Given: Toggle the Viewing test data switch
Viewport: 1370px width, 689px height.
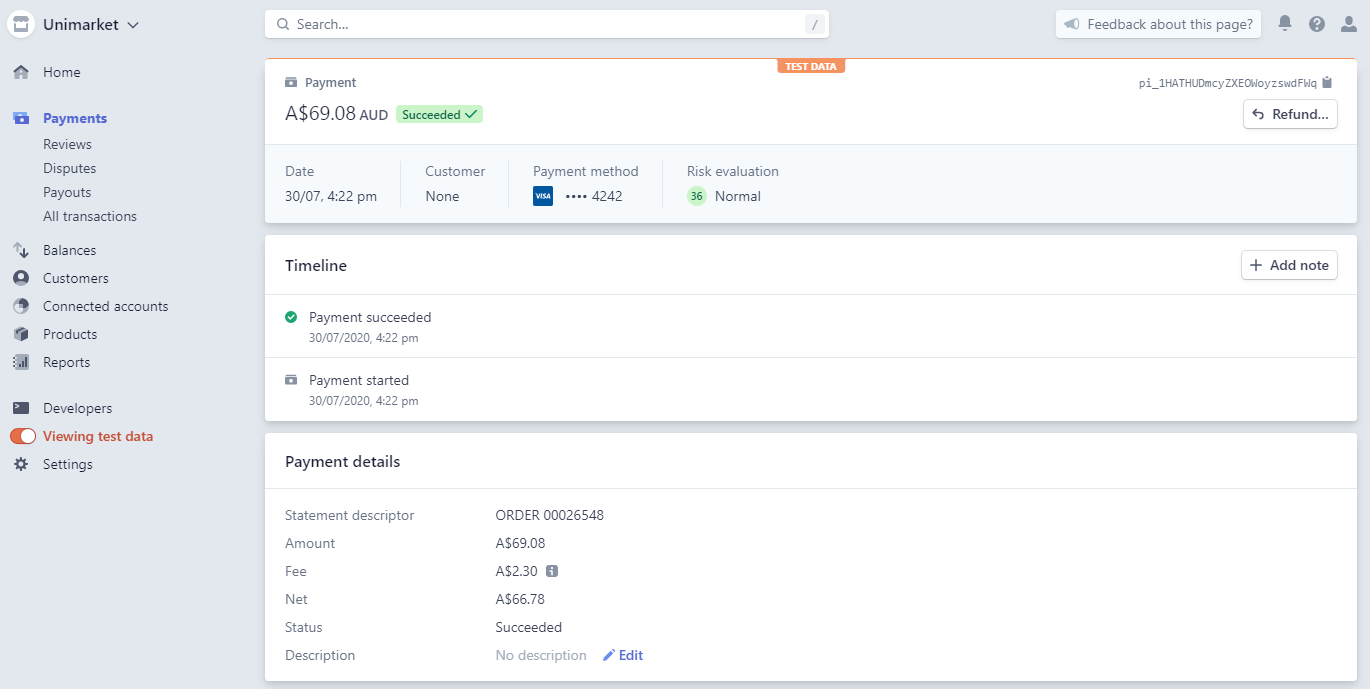Looking at the screenshot, I should pyautogui.click(x=23, y=436).
